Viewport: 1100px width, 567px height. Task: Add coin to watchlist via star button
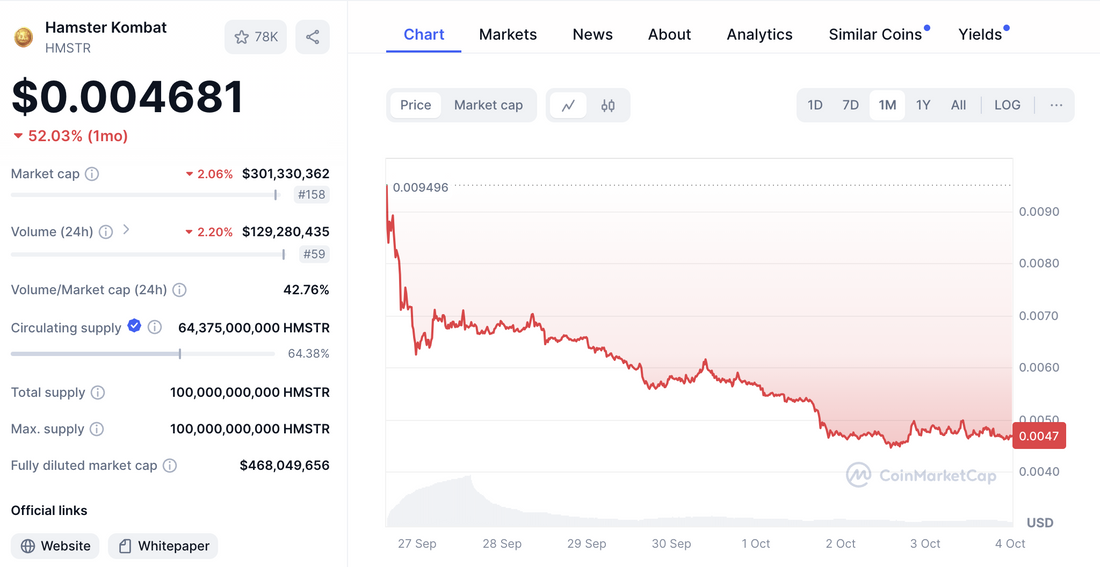pos(255,37)
